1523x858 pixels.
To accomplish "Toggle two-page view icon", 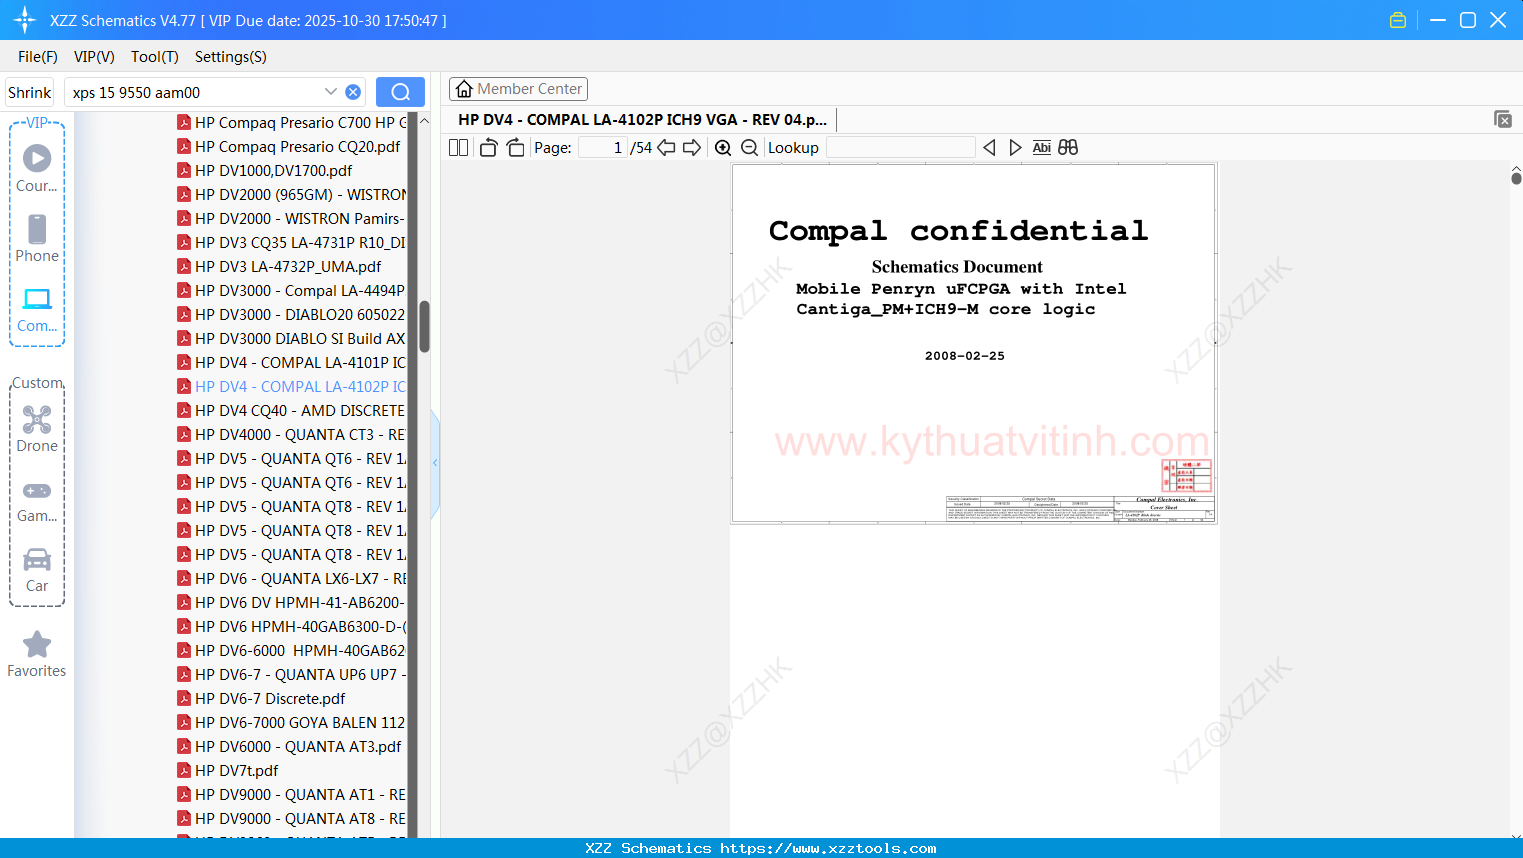I will [459, 147].
